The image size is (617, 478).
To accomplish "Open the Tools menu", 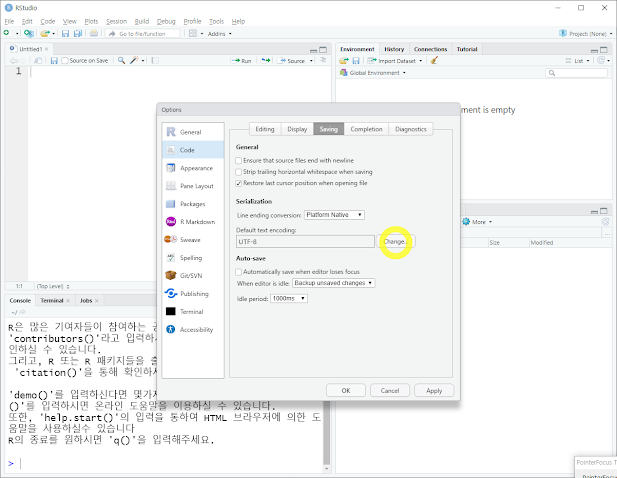I will click(x=216, y=21).
